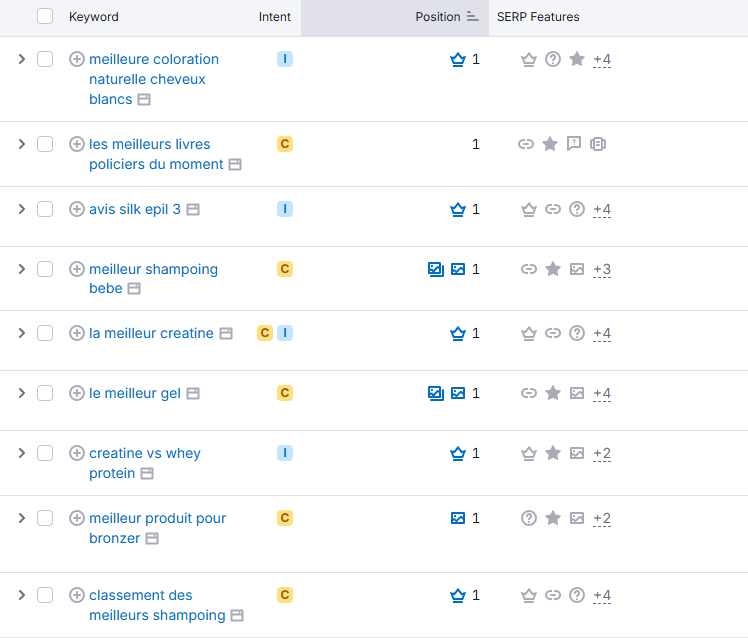Click the grey crown icon in the 'classement des meilleurs shampoing' row
The image size is (748, 638).
pyautogui.click(x=529, y=595)
